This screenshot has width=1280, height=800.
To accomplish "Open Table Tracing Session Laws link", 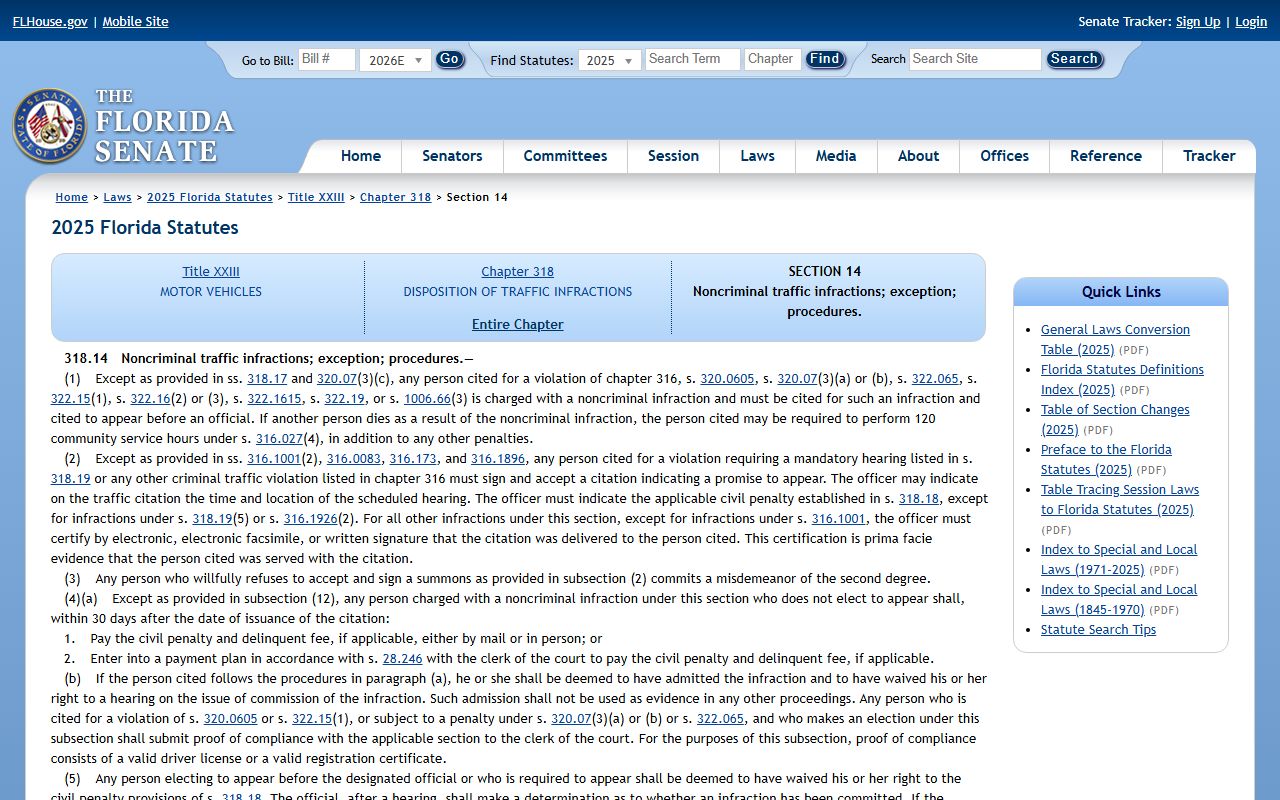I will (x=1120, y=499).
